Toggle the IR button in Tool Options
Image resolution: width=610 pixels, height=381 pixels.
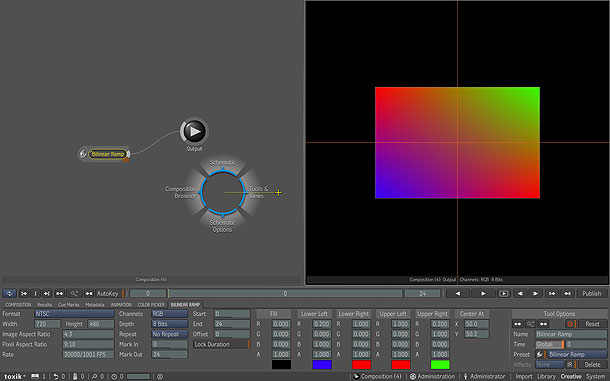pos(570,365)
